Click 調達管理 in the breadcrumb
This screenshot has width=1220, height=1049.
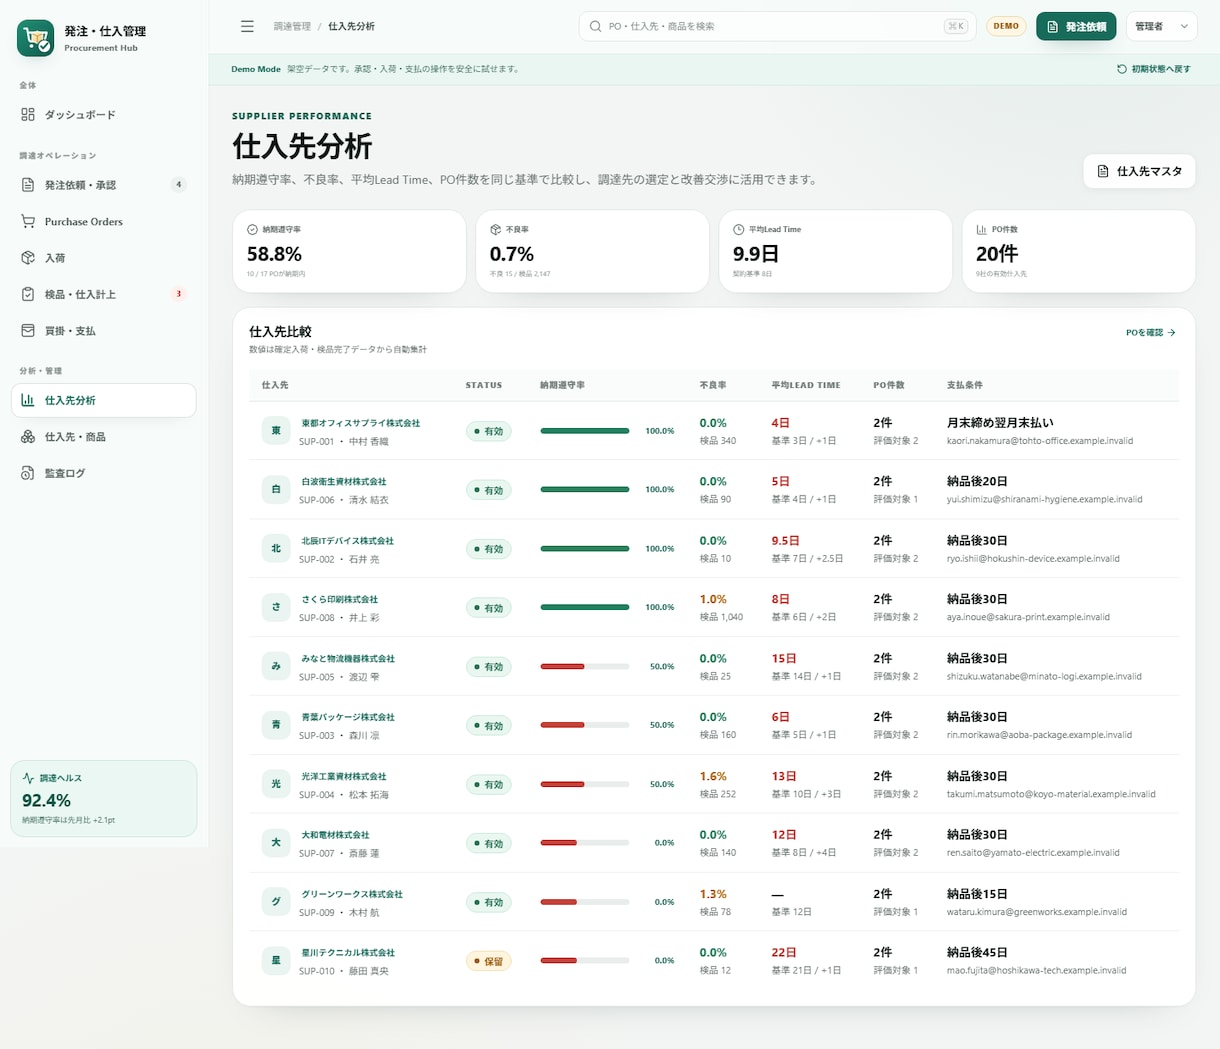click(292, 26)
